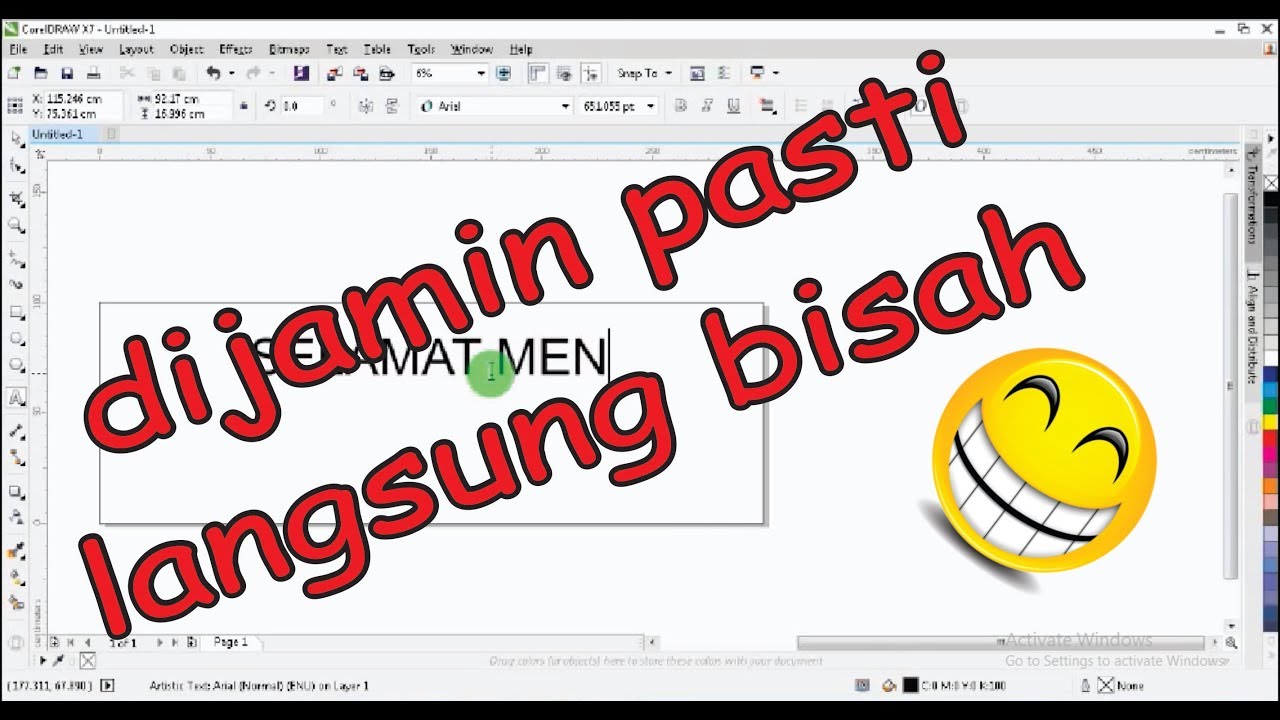Select the Freehand tool
The width and height of the screenshot is (1280, 720).
point(17,258)
